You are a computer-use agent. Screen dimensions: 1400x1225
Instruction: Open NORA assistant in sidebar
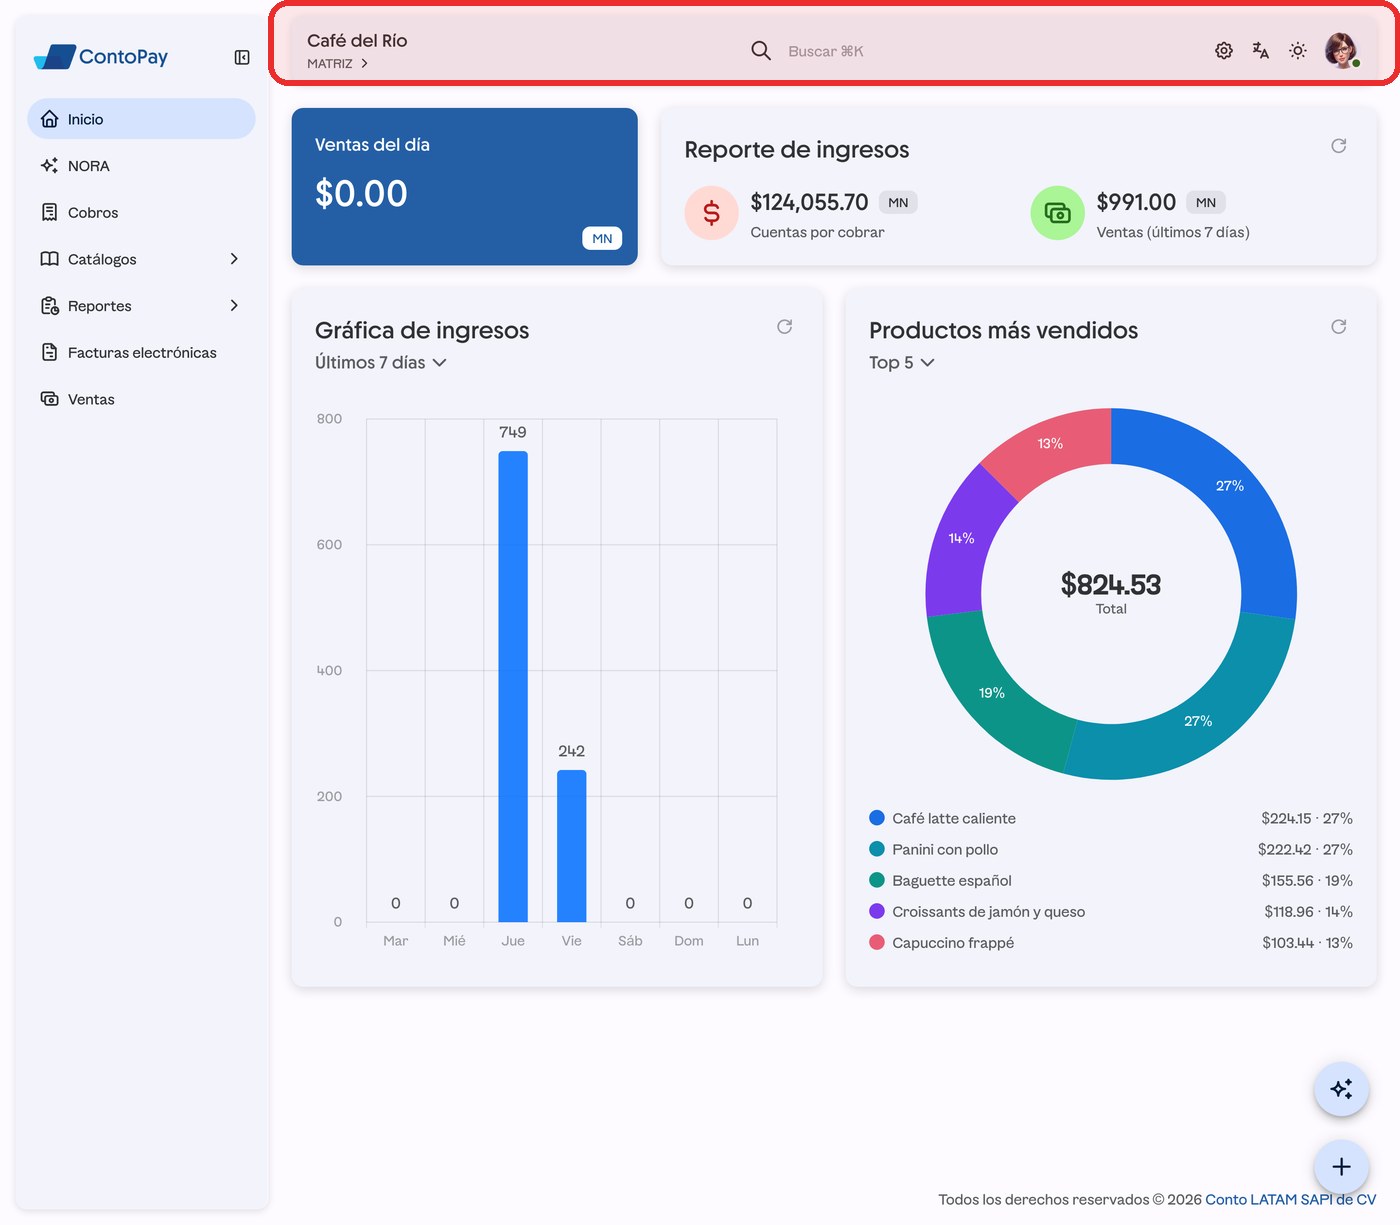pos(141,166)
